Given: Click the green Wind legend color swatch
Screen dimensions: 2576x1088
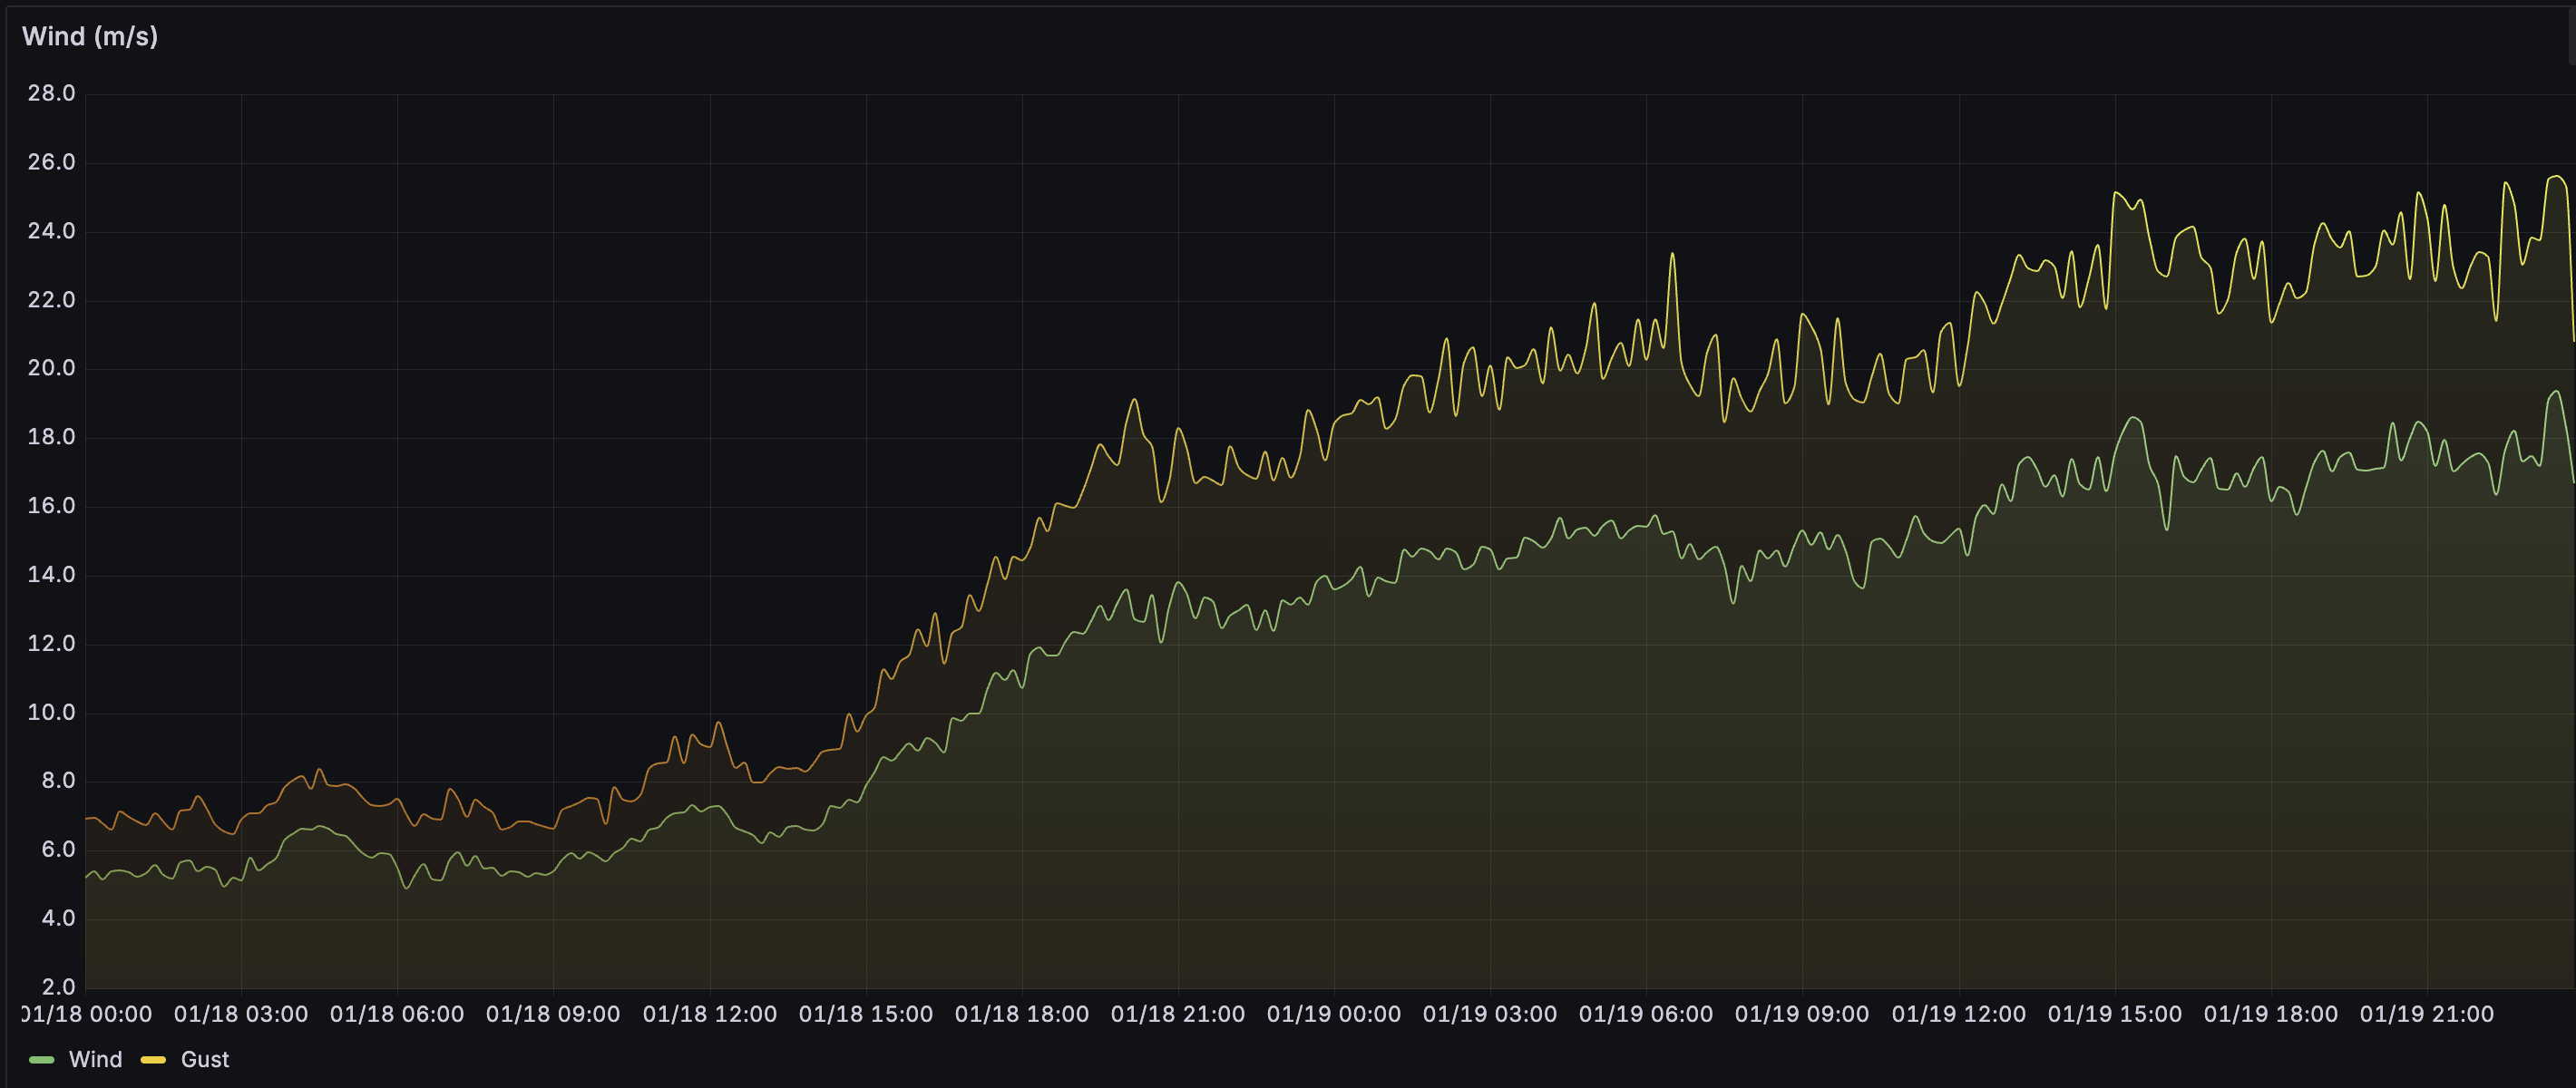Looking at the screenshot, I should click(42, 1060).
